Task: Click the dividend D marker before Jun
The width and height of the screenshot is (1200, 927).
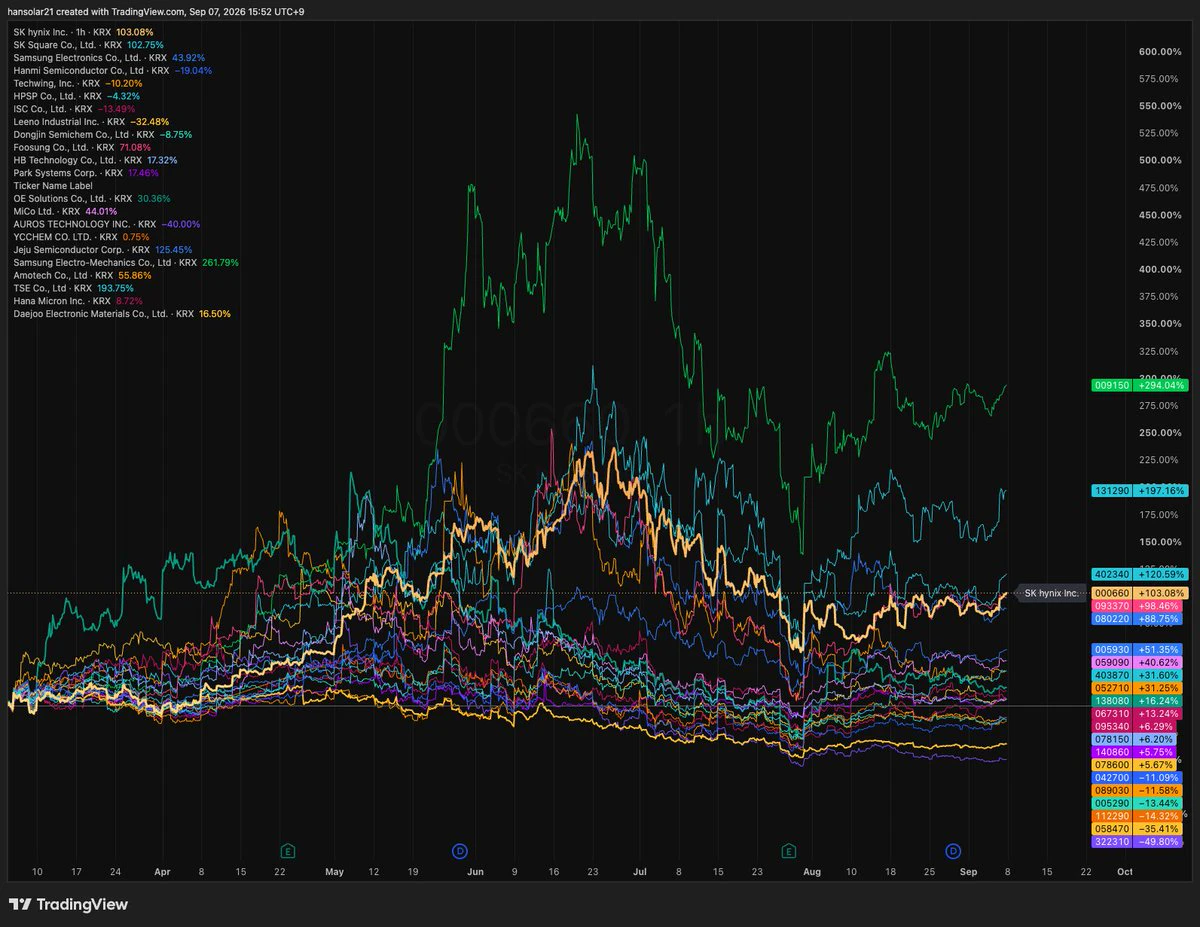Action: pyautogui.click(x=459, y=851)
